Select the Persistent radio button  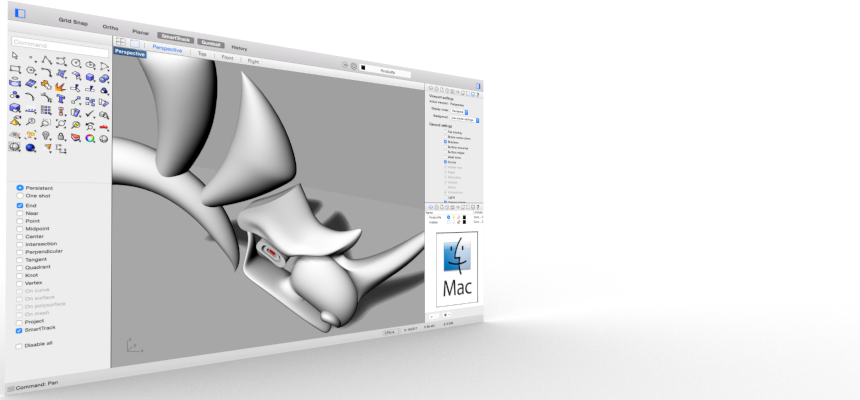click(x=20, y=187)
